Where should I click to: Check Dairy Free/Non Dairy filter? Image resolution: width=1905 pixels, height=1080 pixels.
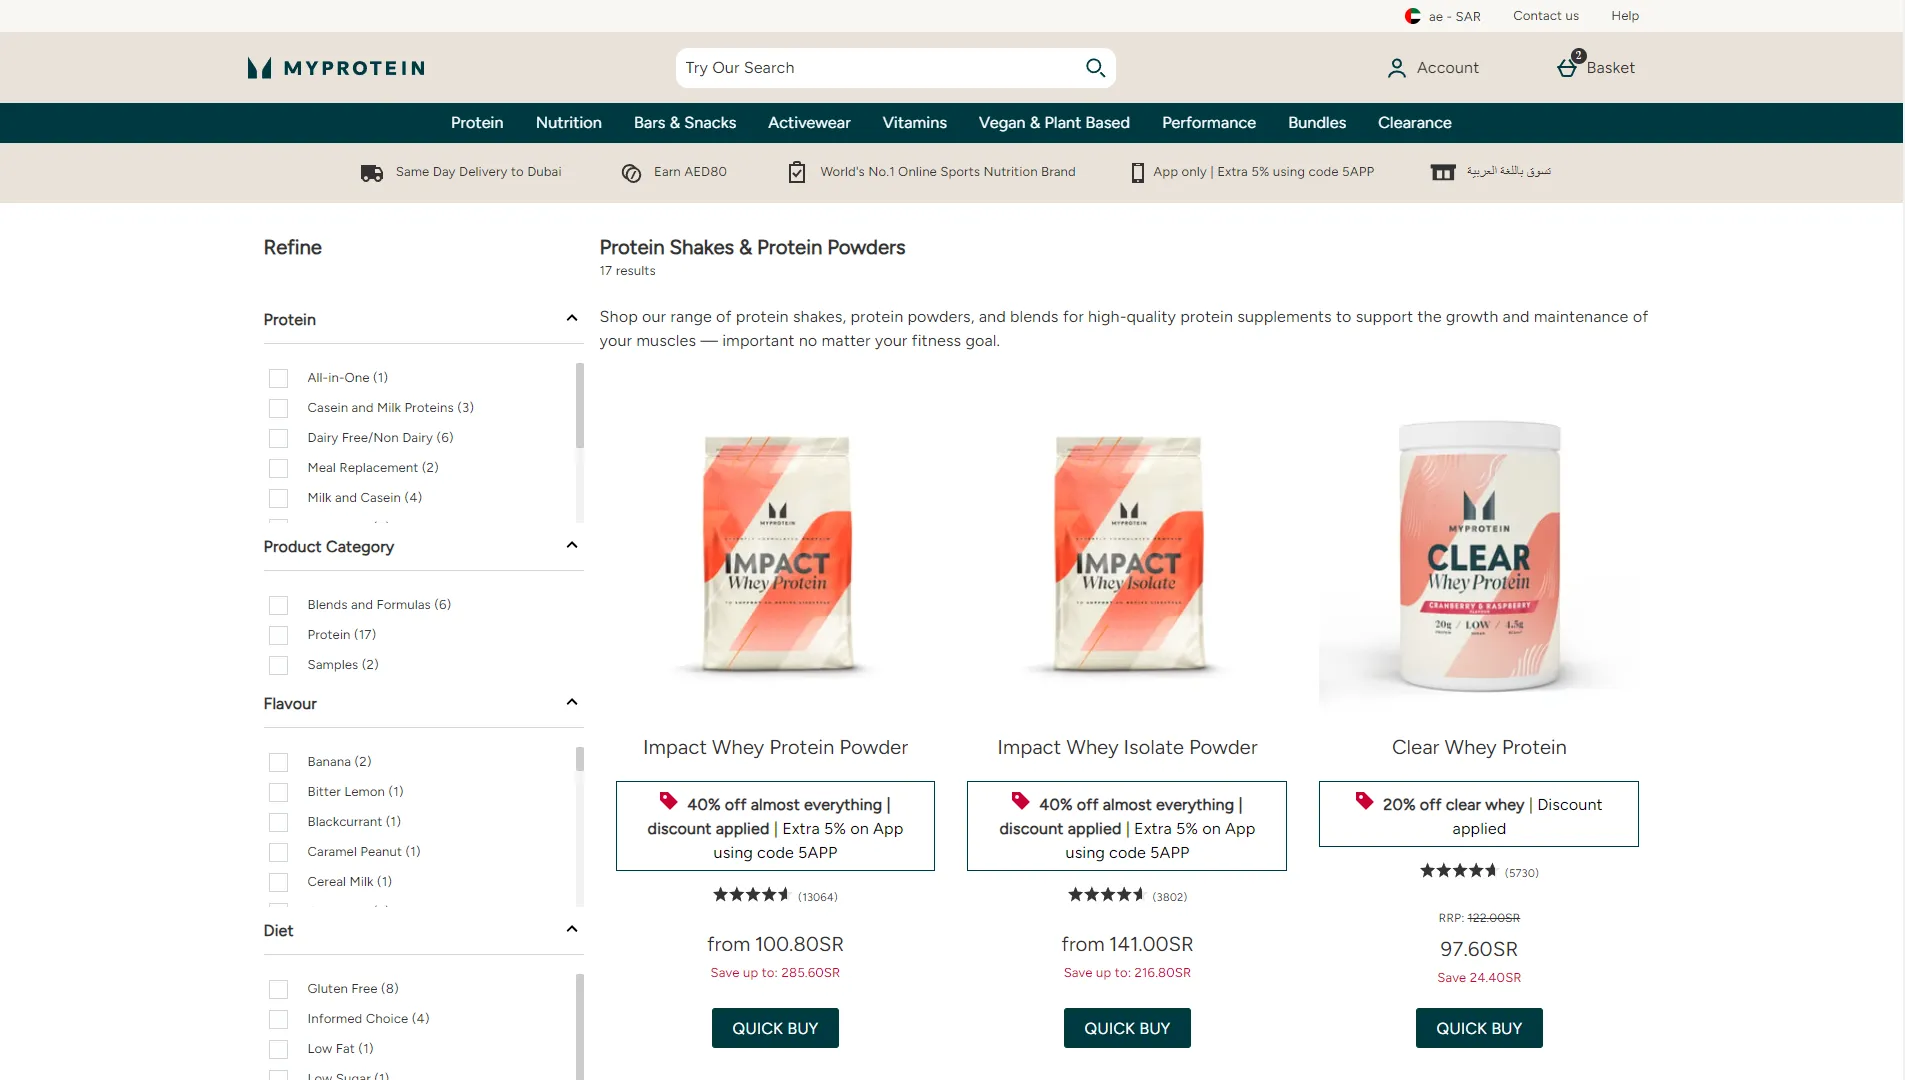coord(278,438)
